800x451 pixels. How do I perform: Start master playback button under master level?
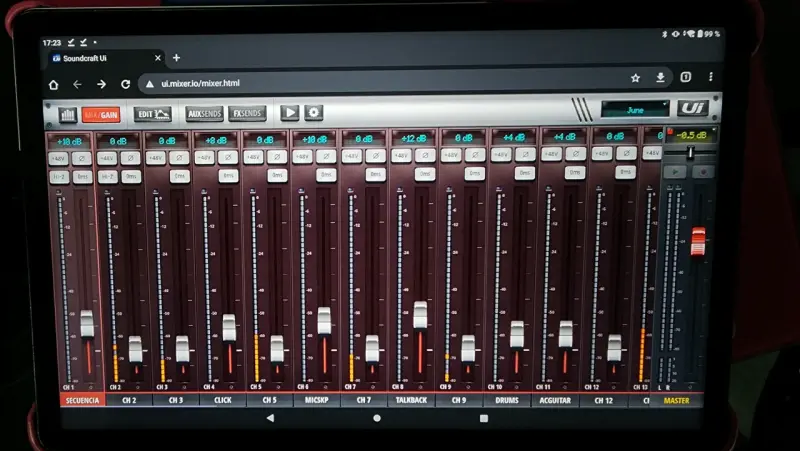[676, 172]
